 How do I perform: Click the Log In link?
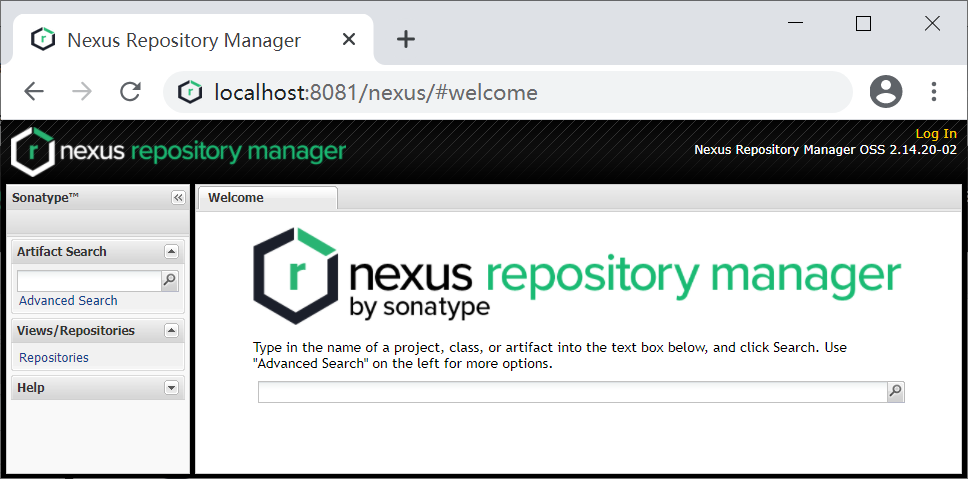tap(935, 134)
